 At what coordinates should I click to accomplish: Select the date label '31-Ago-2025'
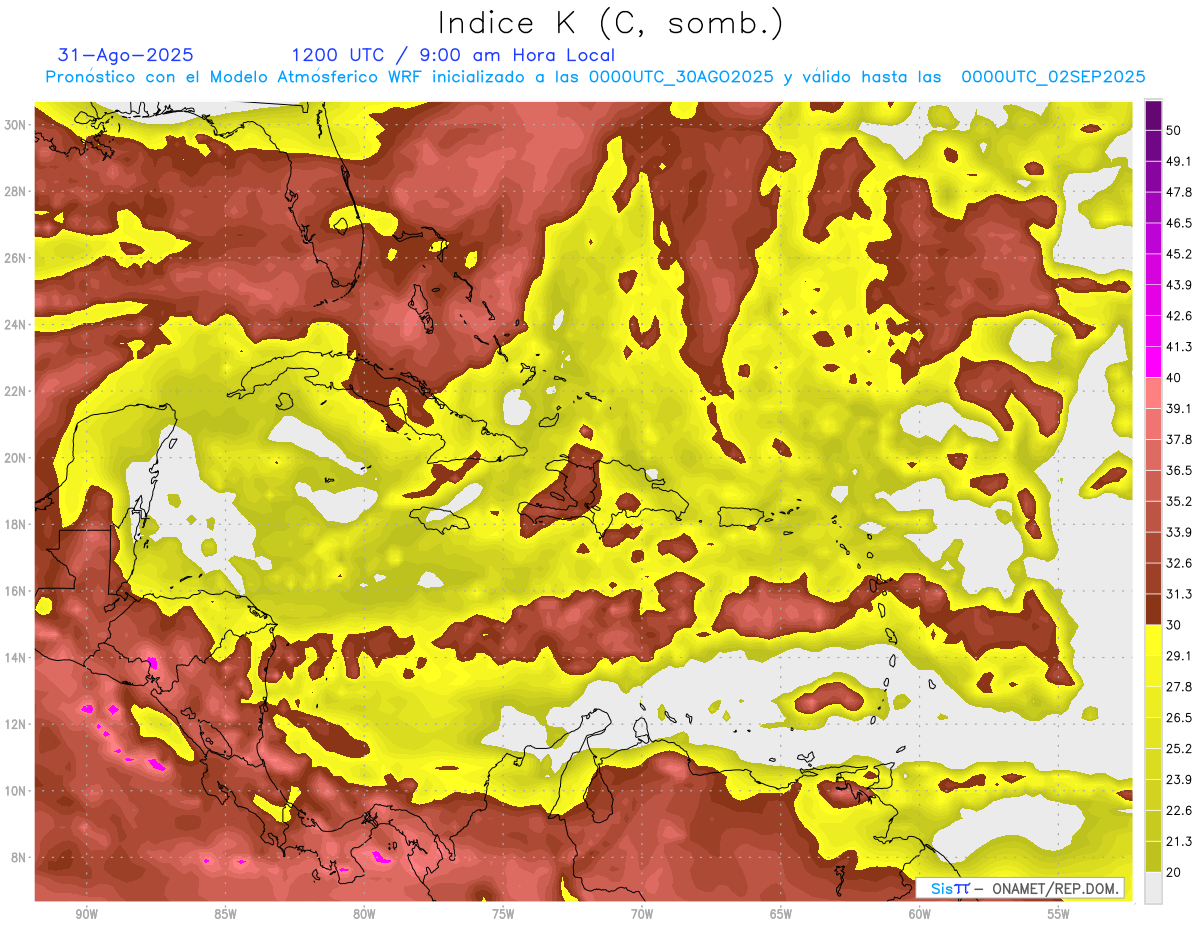126,55
